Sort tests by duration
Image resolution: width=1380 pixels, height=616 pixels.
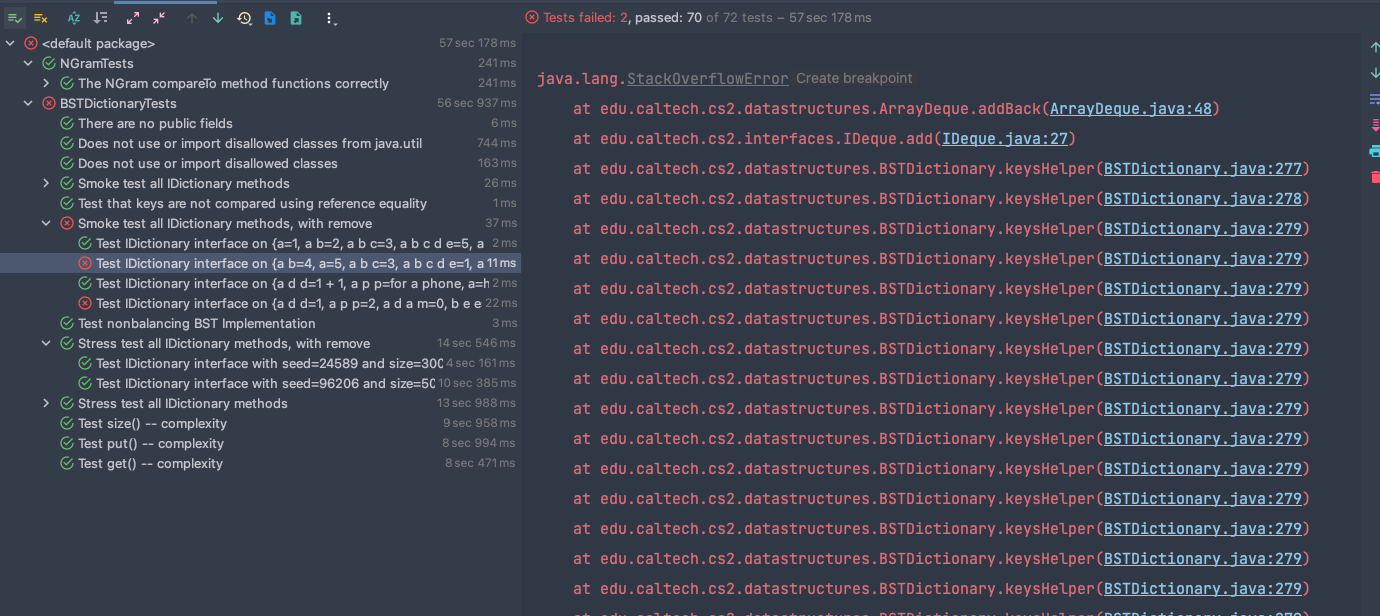tap(101, 18)
